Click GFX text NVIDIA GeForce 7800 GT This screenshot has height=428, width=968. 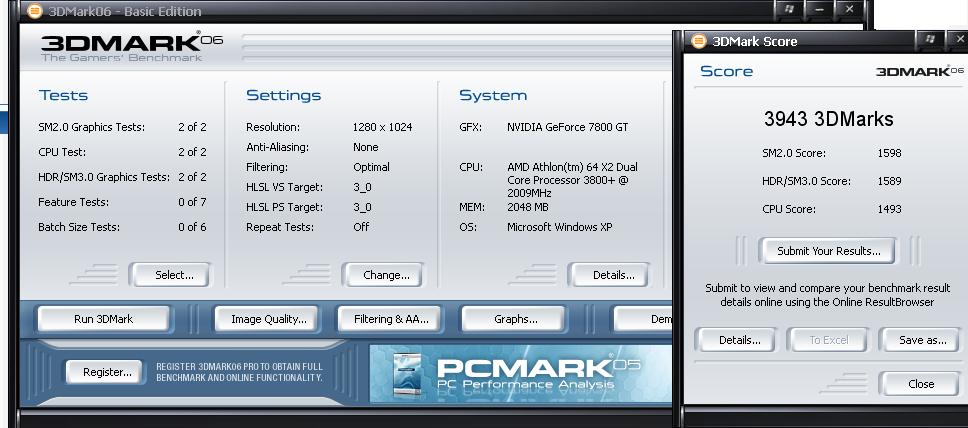[x=567, y=127]
